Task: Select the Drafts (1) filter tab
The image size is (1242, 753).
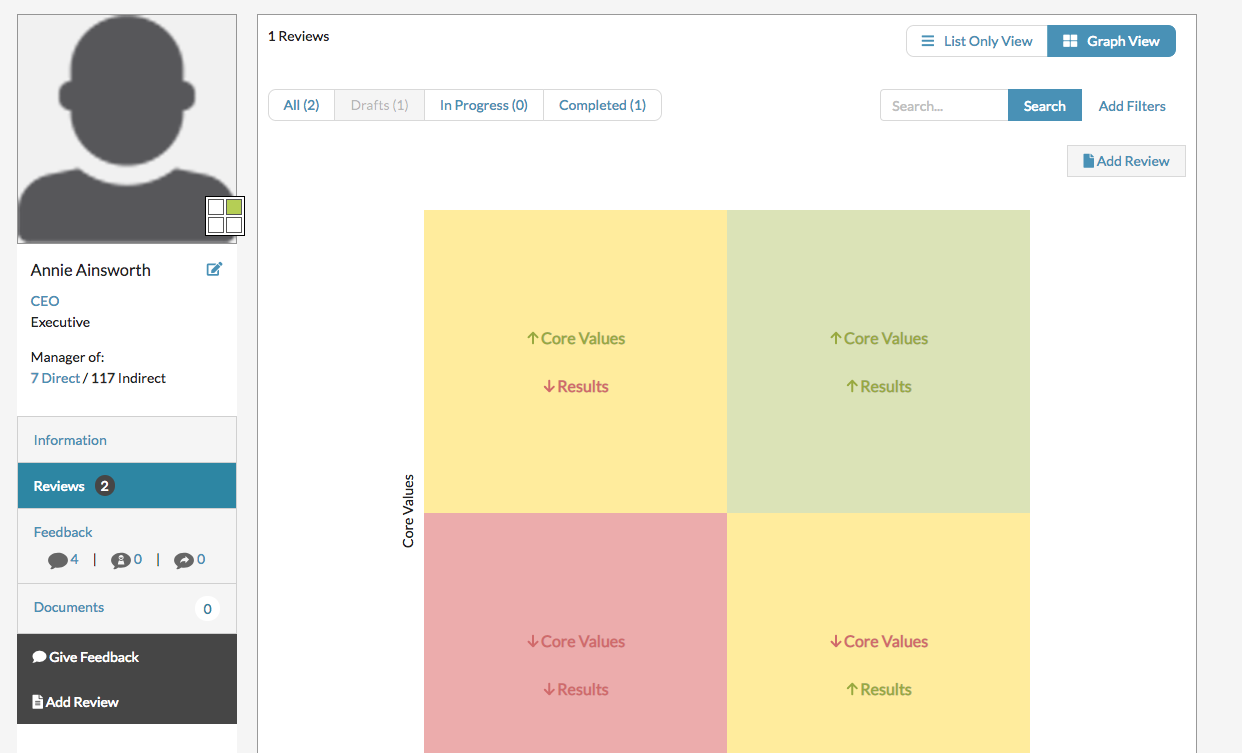Action: click(x=380, y=105)
